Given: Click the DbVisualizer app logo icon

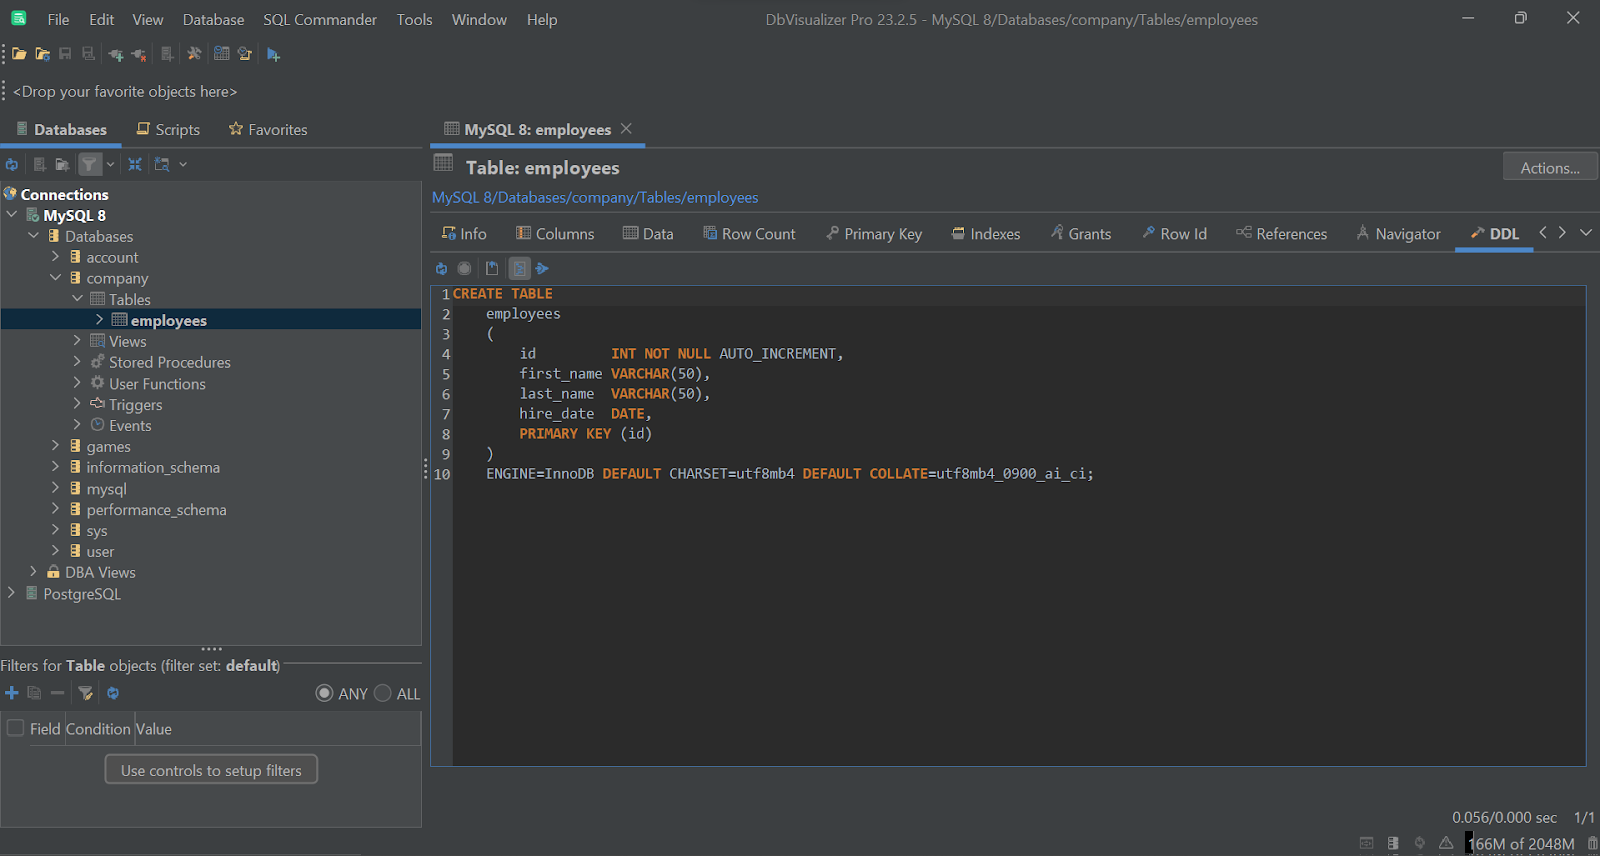Looking at the screenshot, I should pos(18,18).
